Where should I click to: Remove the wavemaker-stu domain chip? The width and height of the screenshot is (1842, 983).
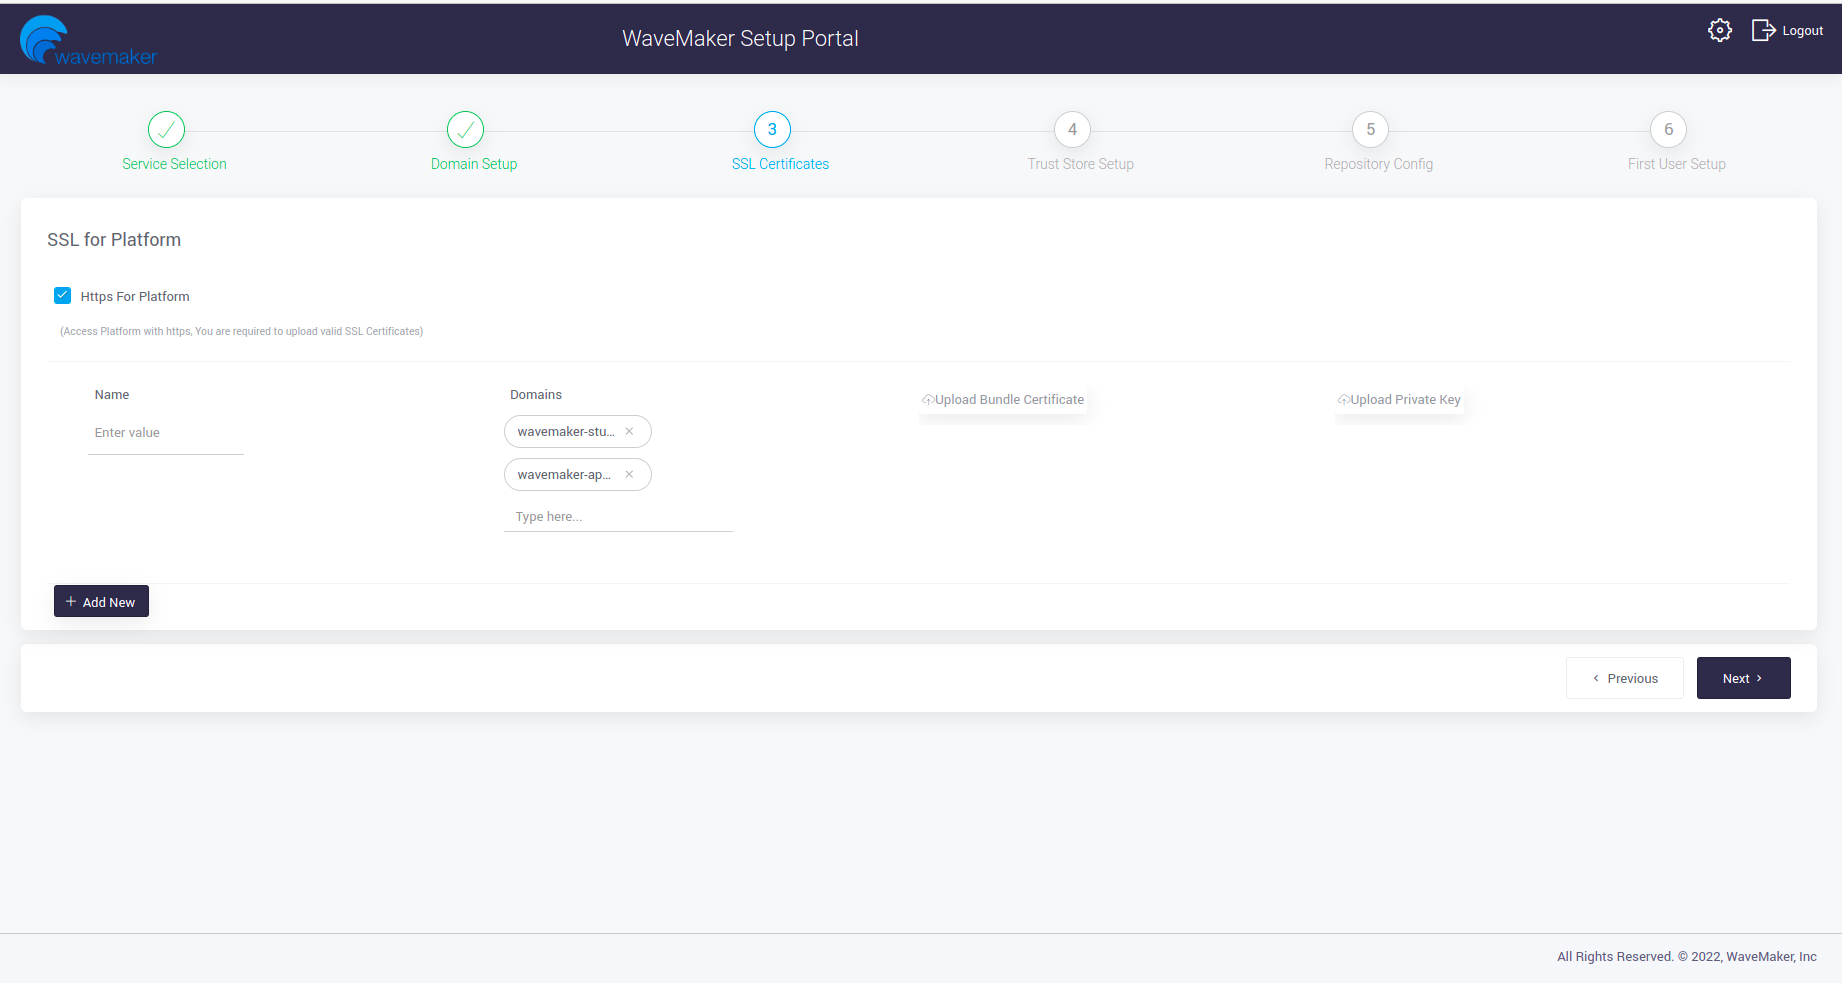[x=629, y=431]
